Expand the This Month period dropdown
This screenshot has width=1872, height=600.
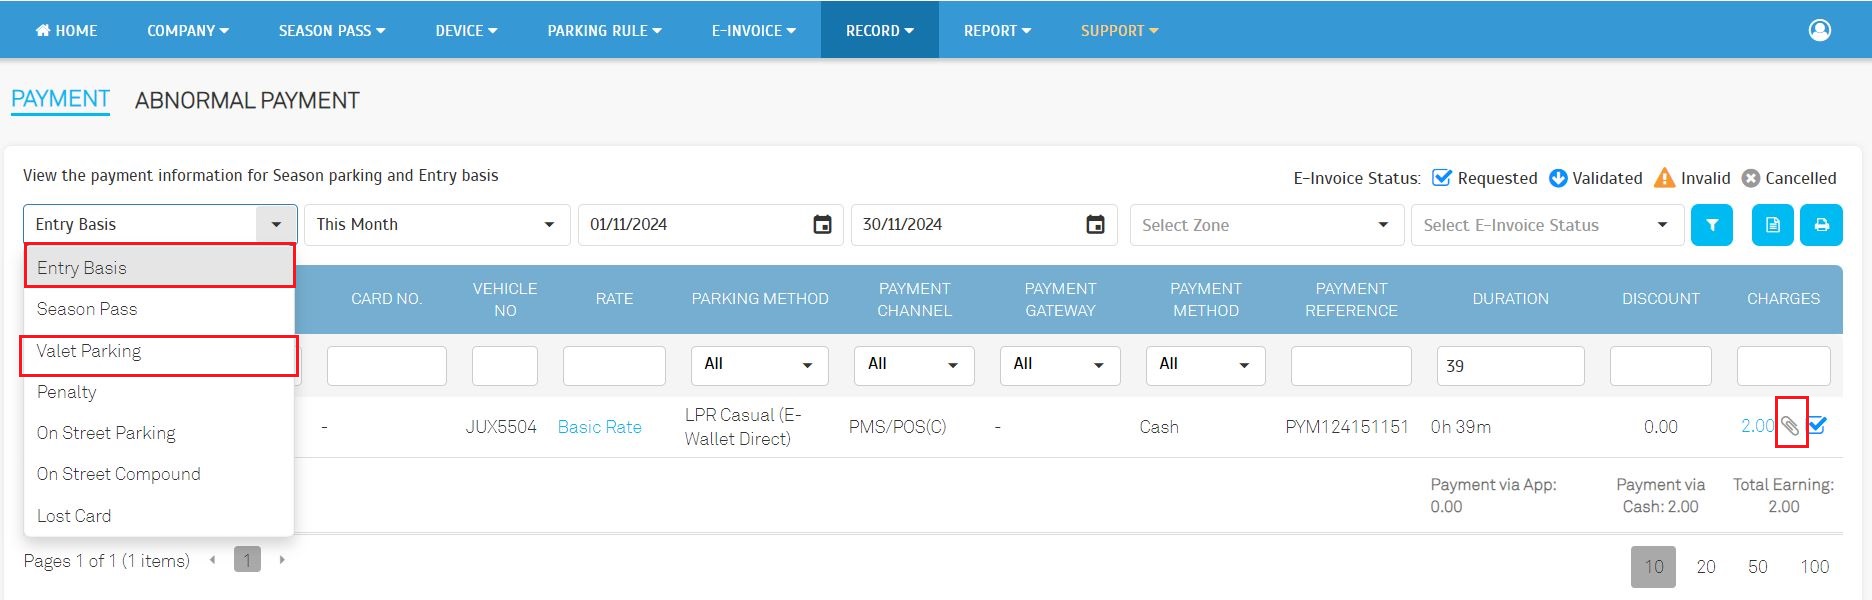436,225
